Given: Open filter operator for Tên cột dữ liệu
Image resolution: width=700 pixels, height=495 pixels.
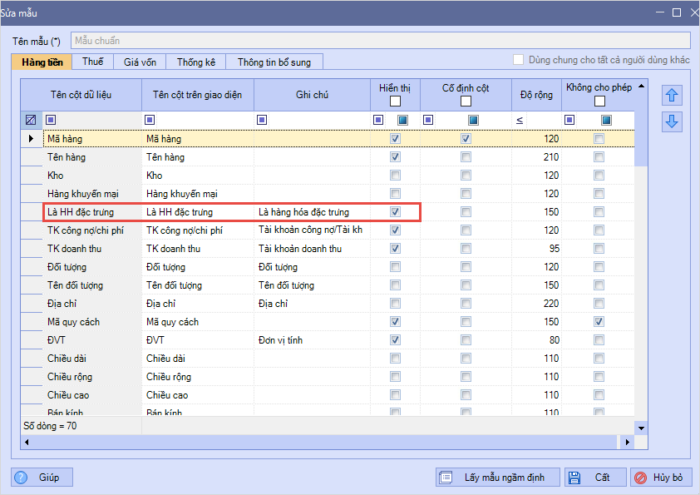Looking at the screenshot, I should point(51,120).
